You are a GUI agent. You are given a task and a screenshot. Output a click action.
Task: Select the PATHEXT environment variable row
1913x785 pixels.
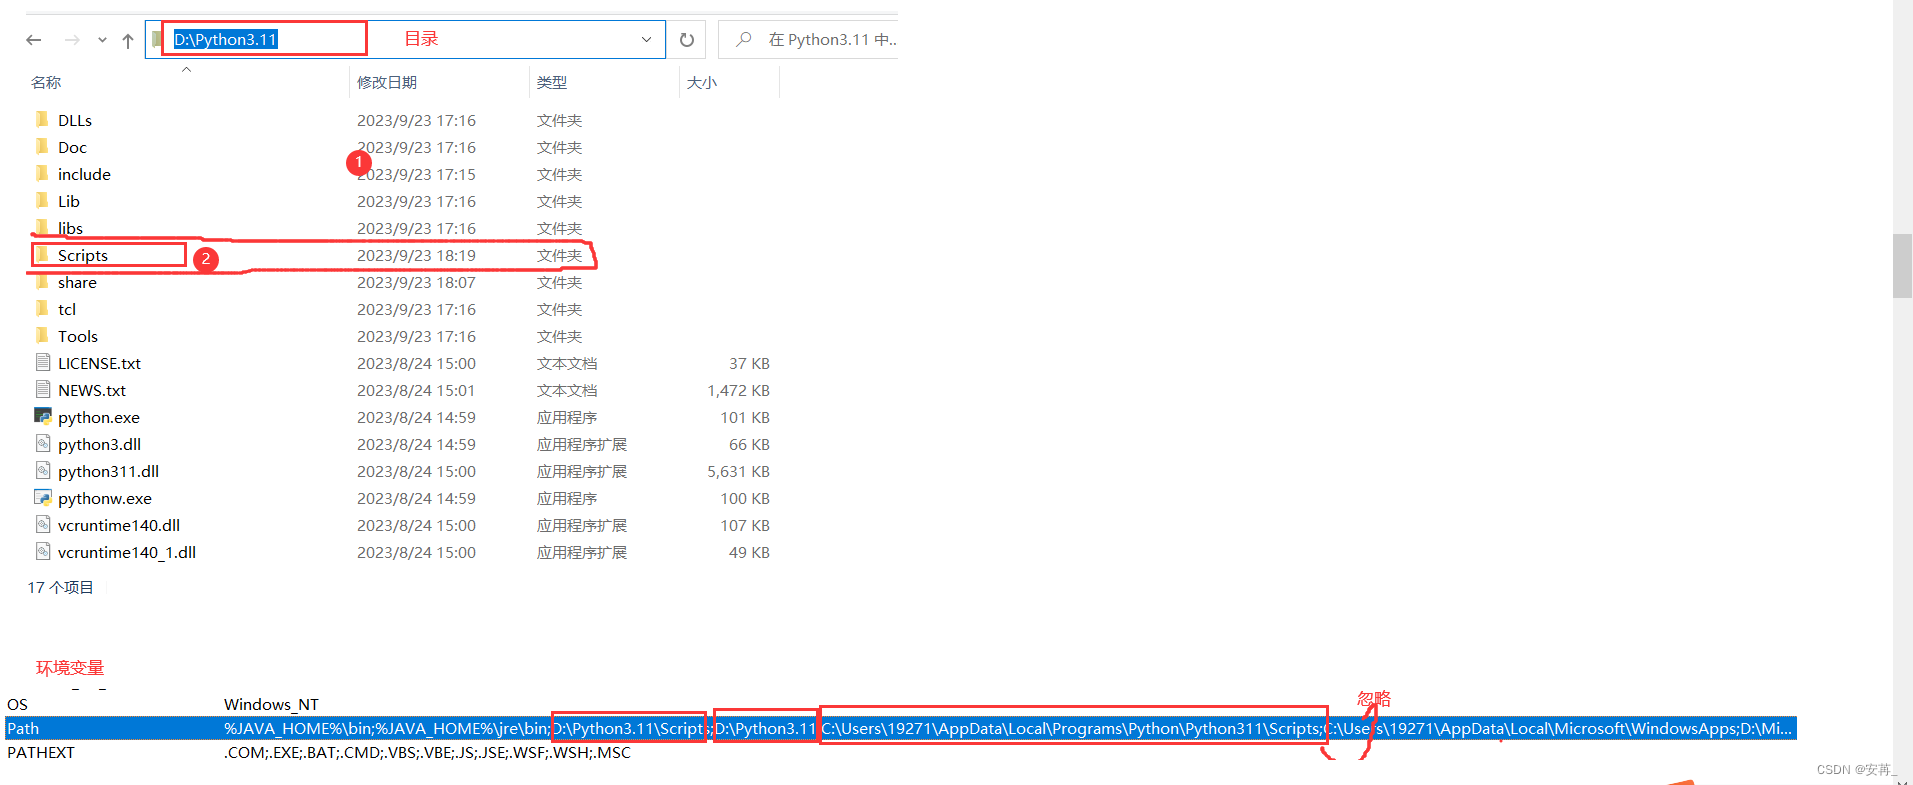[x=900, y=752]
